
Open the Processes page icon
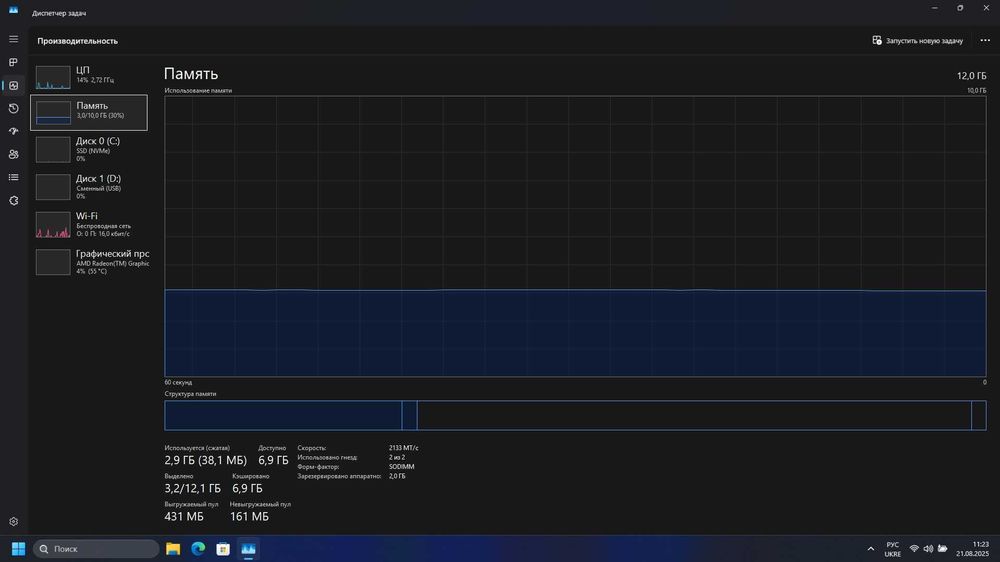click(13, 63)
